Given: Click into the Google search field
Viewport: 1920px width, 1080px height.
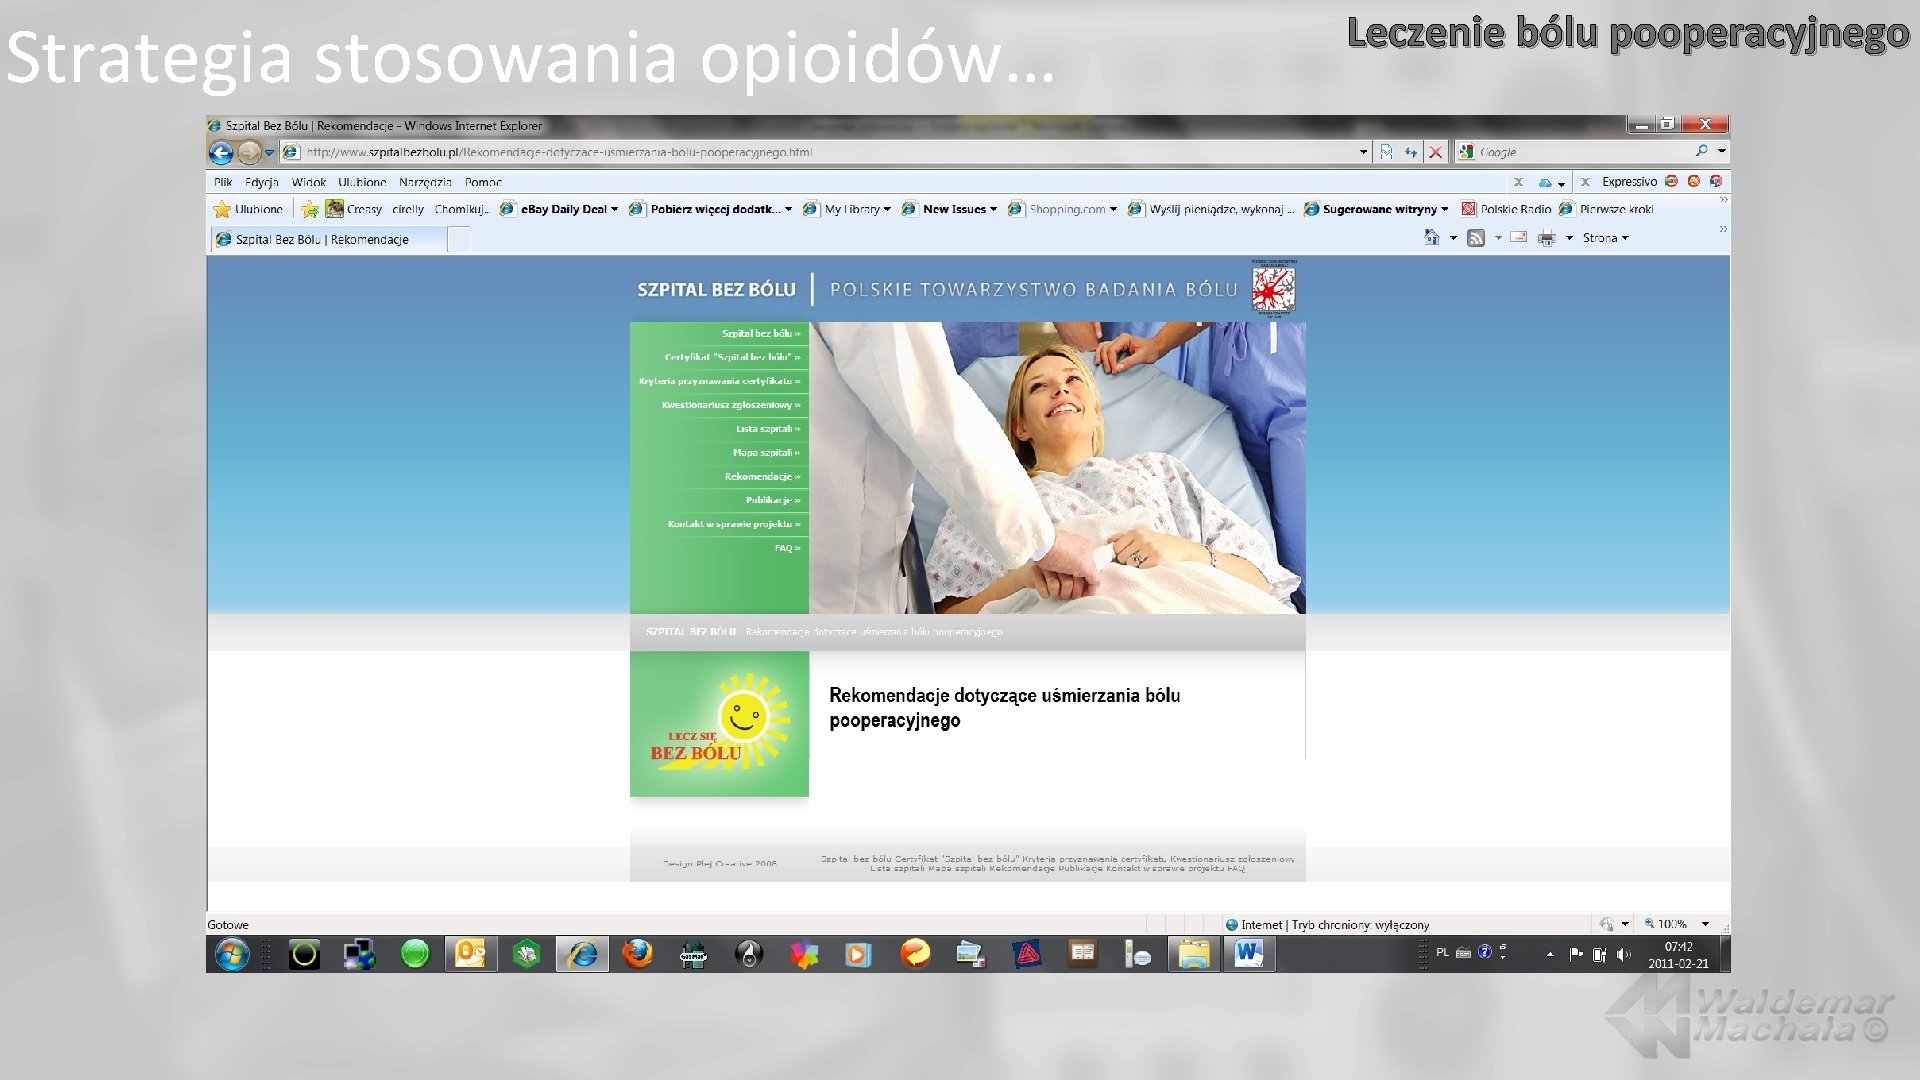Looking at the screenshot, I should pyautogui.click(x=1580, y=152).
